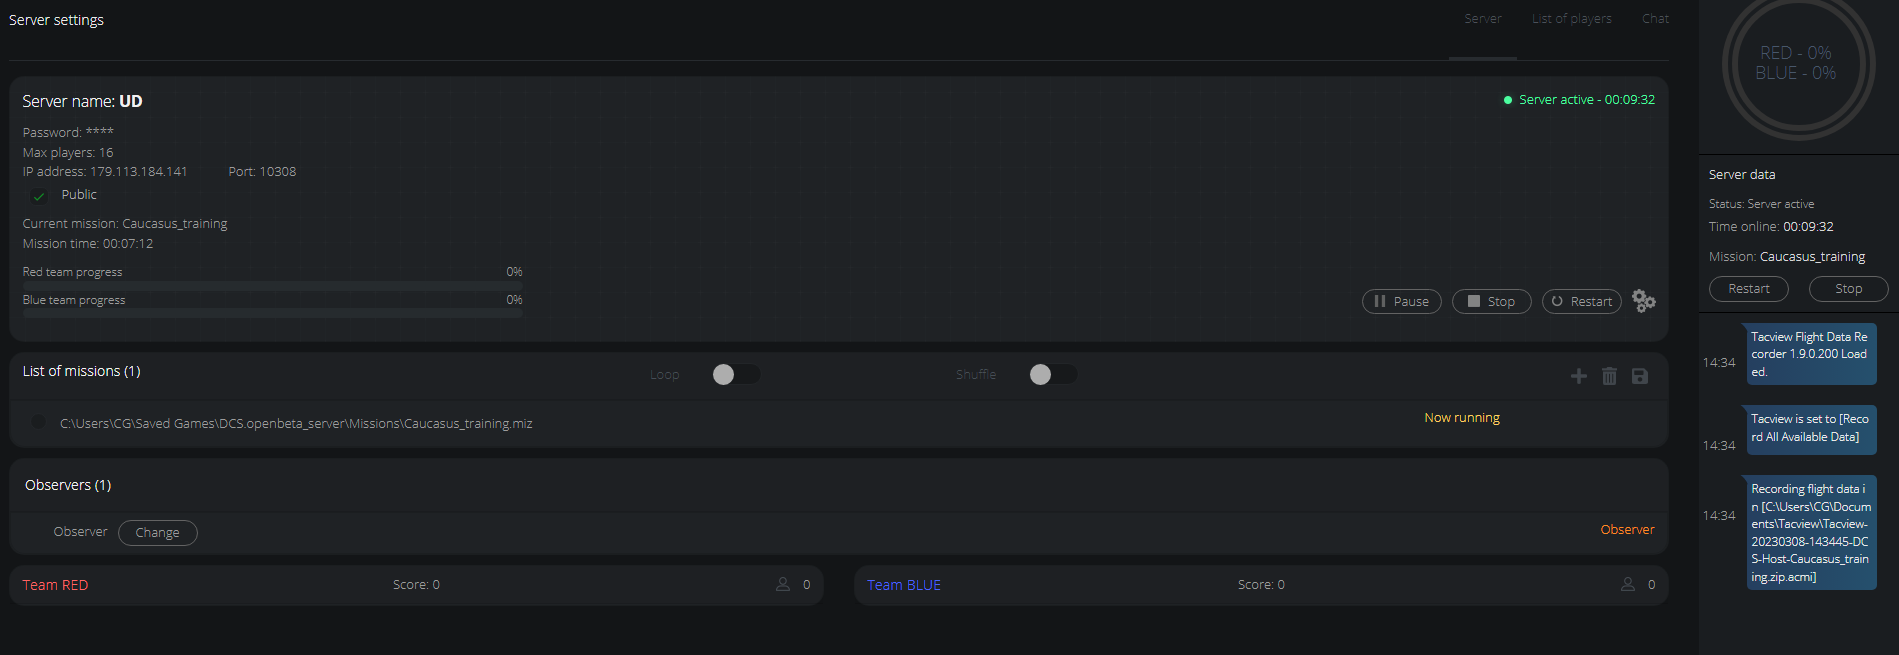Click the Server name UD heading
Screen dimensions: 1899x655
(82, 101)
